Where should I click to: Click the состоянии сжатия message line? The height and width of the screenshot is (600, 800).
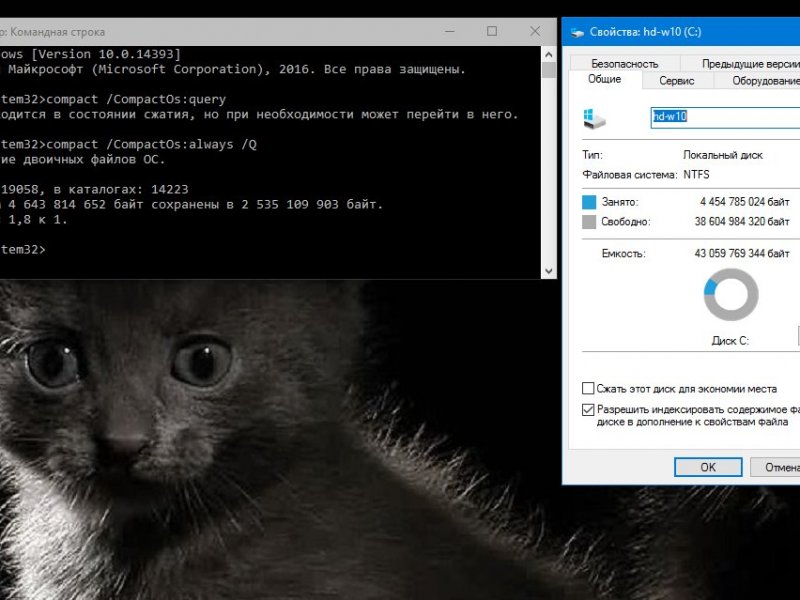pyautogui.click(x=259, y=115)
